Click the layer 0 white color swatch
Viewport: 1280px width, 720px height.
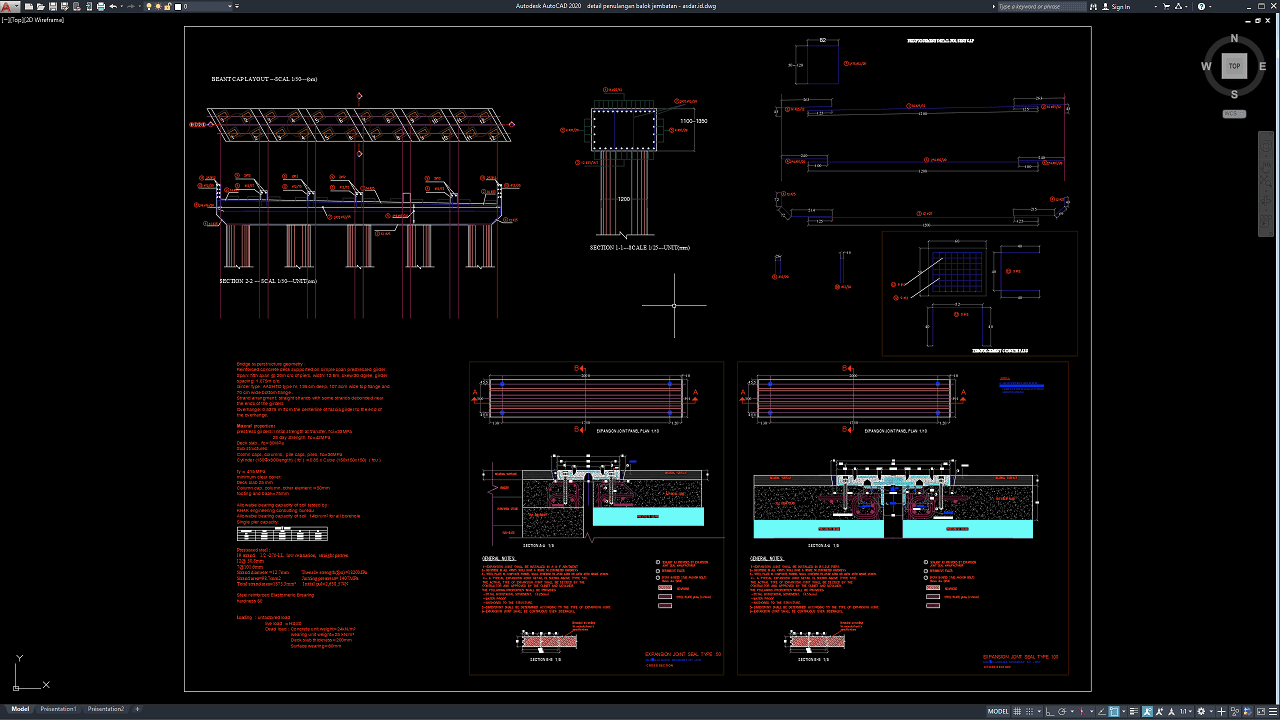coord(177,7)
